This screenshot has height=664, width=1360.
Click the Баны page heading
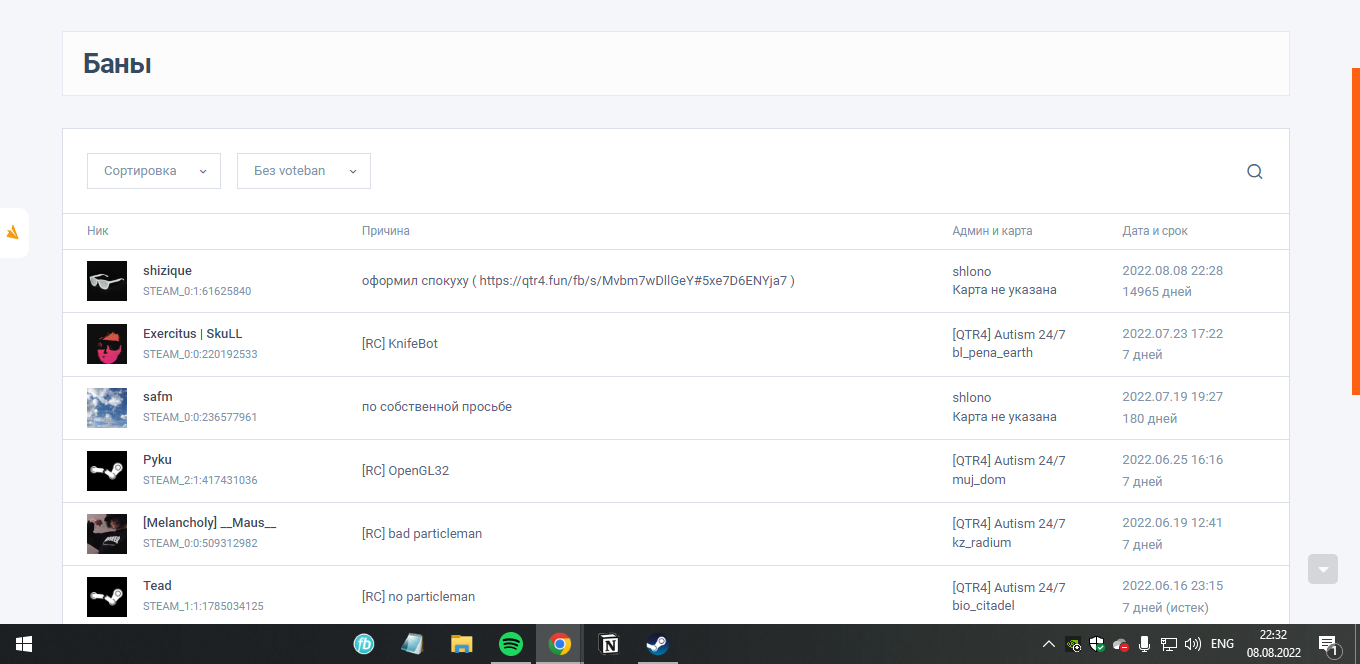(117, 64)
